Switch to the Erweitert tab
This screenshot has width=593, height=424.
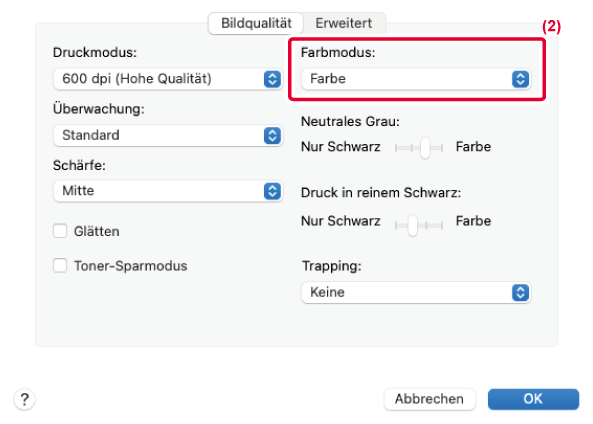[x=344, y=23]
